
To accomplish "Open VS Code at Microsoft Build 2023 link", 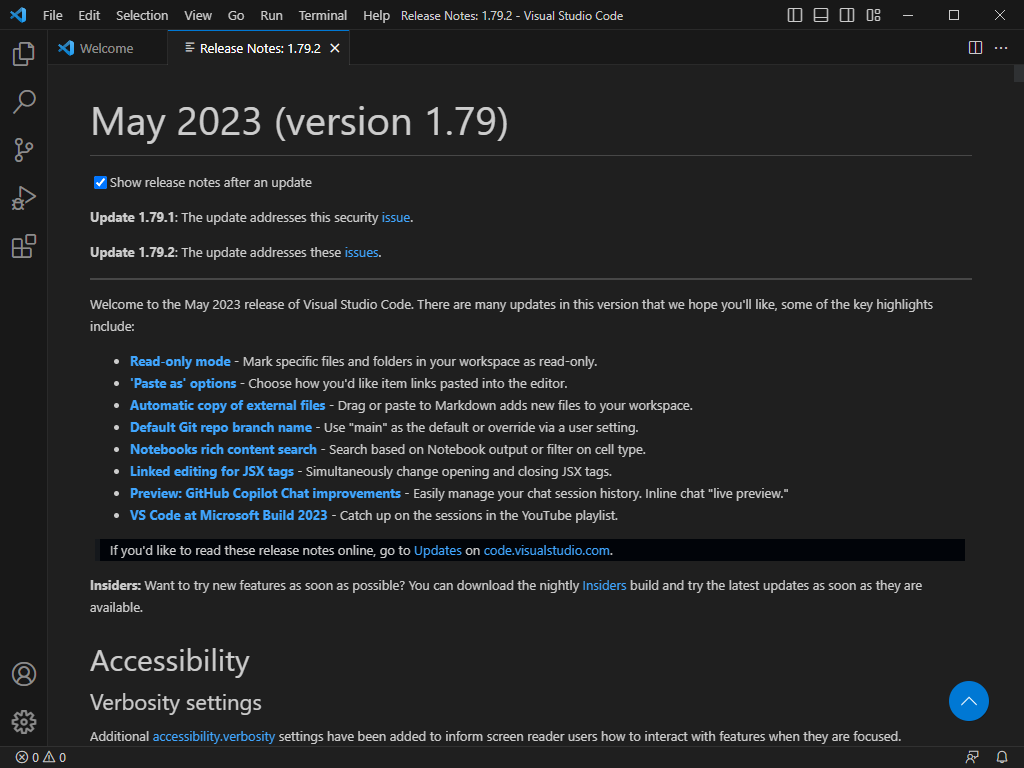I will tap(229, 515).
